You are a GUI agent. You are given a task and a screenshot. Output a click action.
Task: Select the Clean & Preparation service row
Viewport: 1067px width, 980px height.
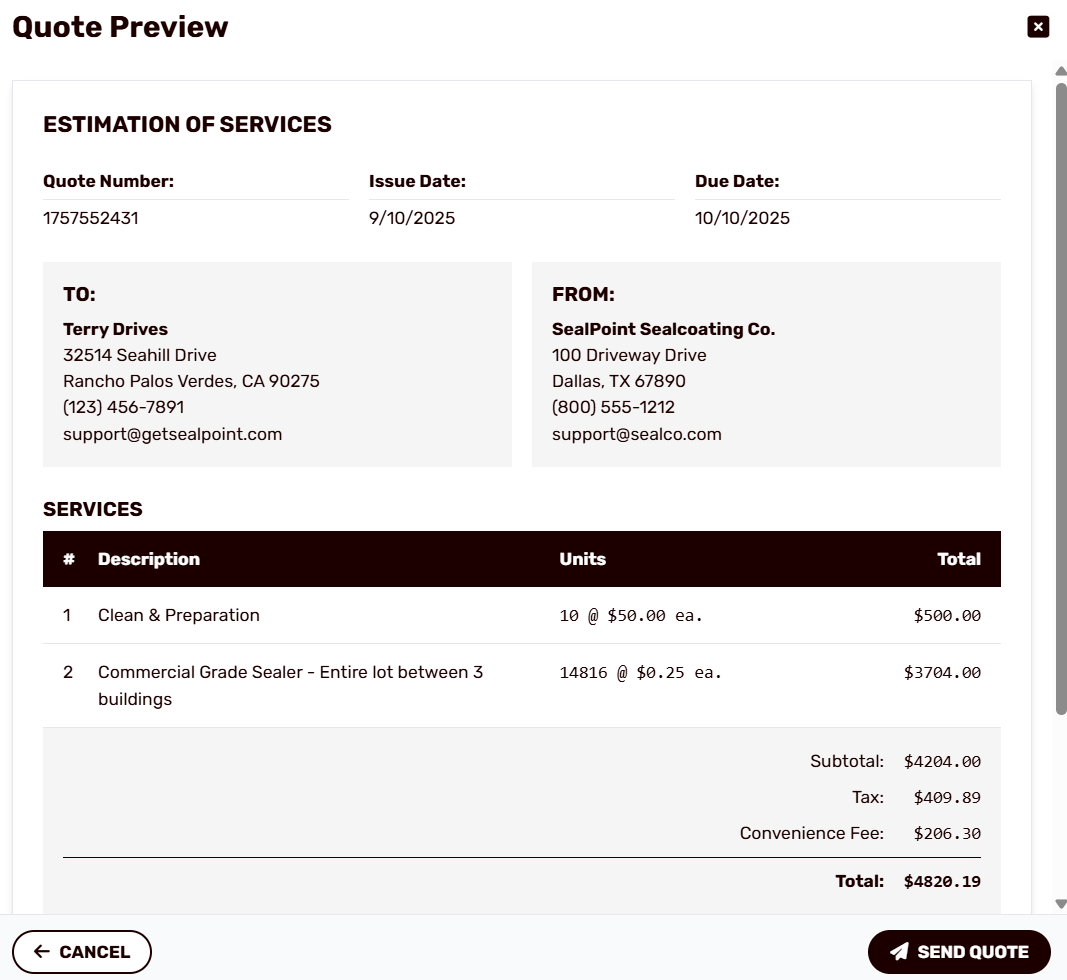pos(522,615)
